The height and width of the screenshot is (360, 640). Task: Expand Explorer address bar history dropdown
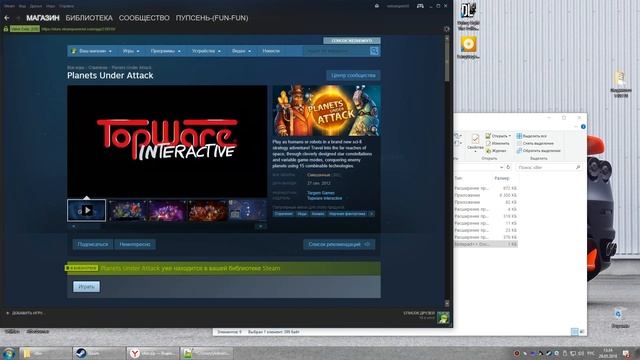501,167
